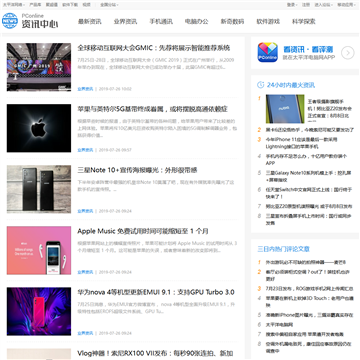Open hot news item 6 about 任天堂Switch
The height and width of the screenshot is (360, 360).
click(309, 193)
